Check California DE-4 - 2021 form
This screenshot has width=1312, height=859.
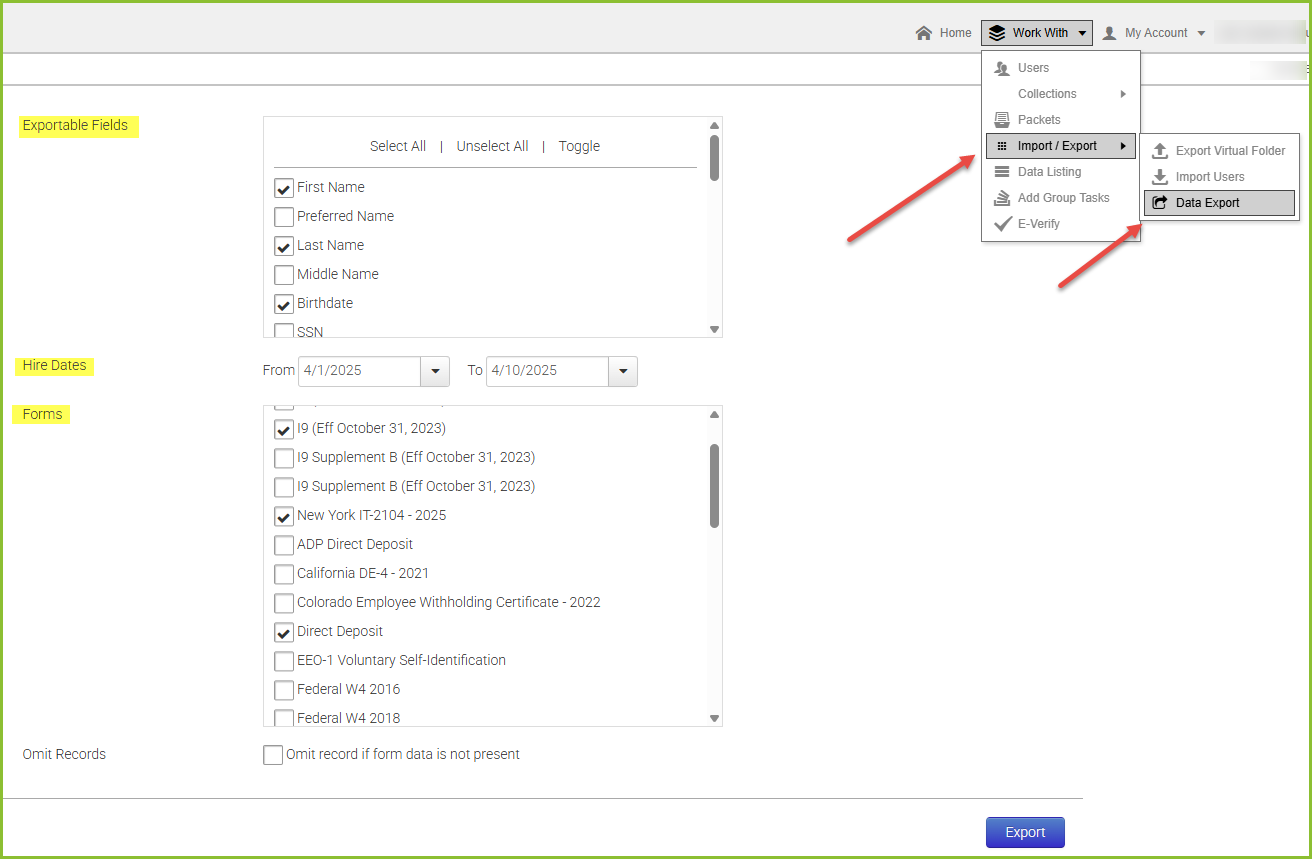(284, 574)
